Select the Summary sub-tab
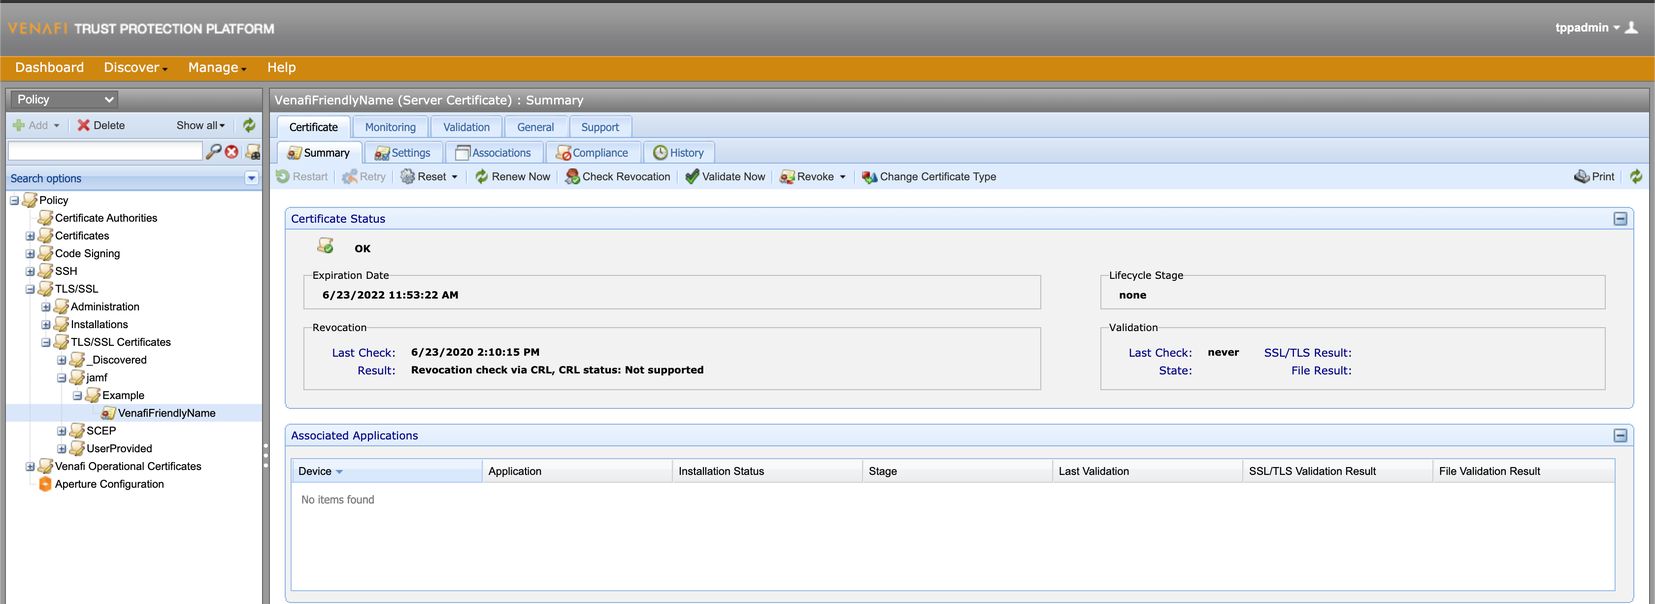The image size is (1655, 604). click(x=318, y=153)
